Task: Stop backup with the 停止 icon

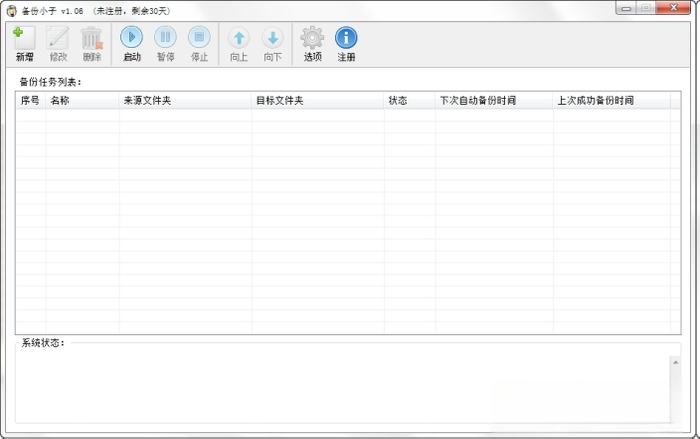Action: click(x=199, y=38)
